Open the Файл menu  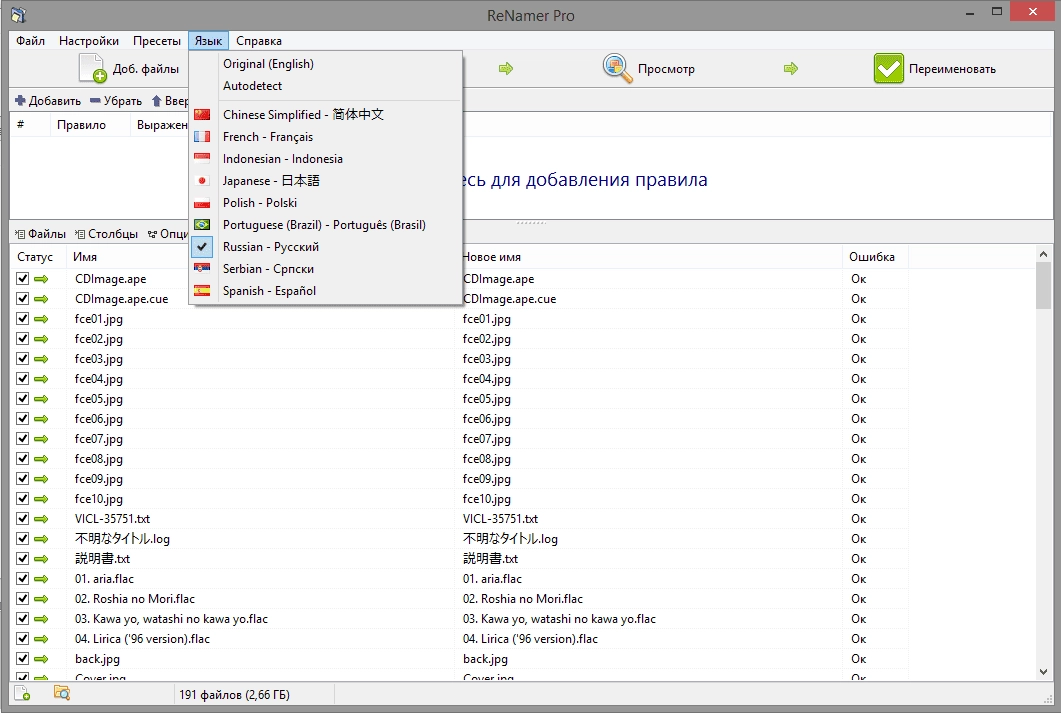[30, 41]
